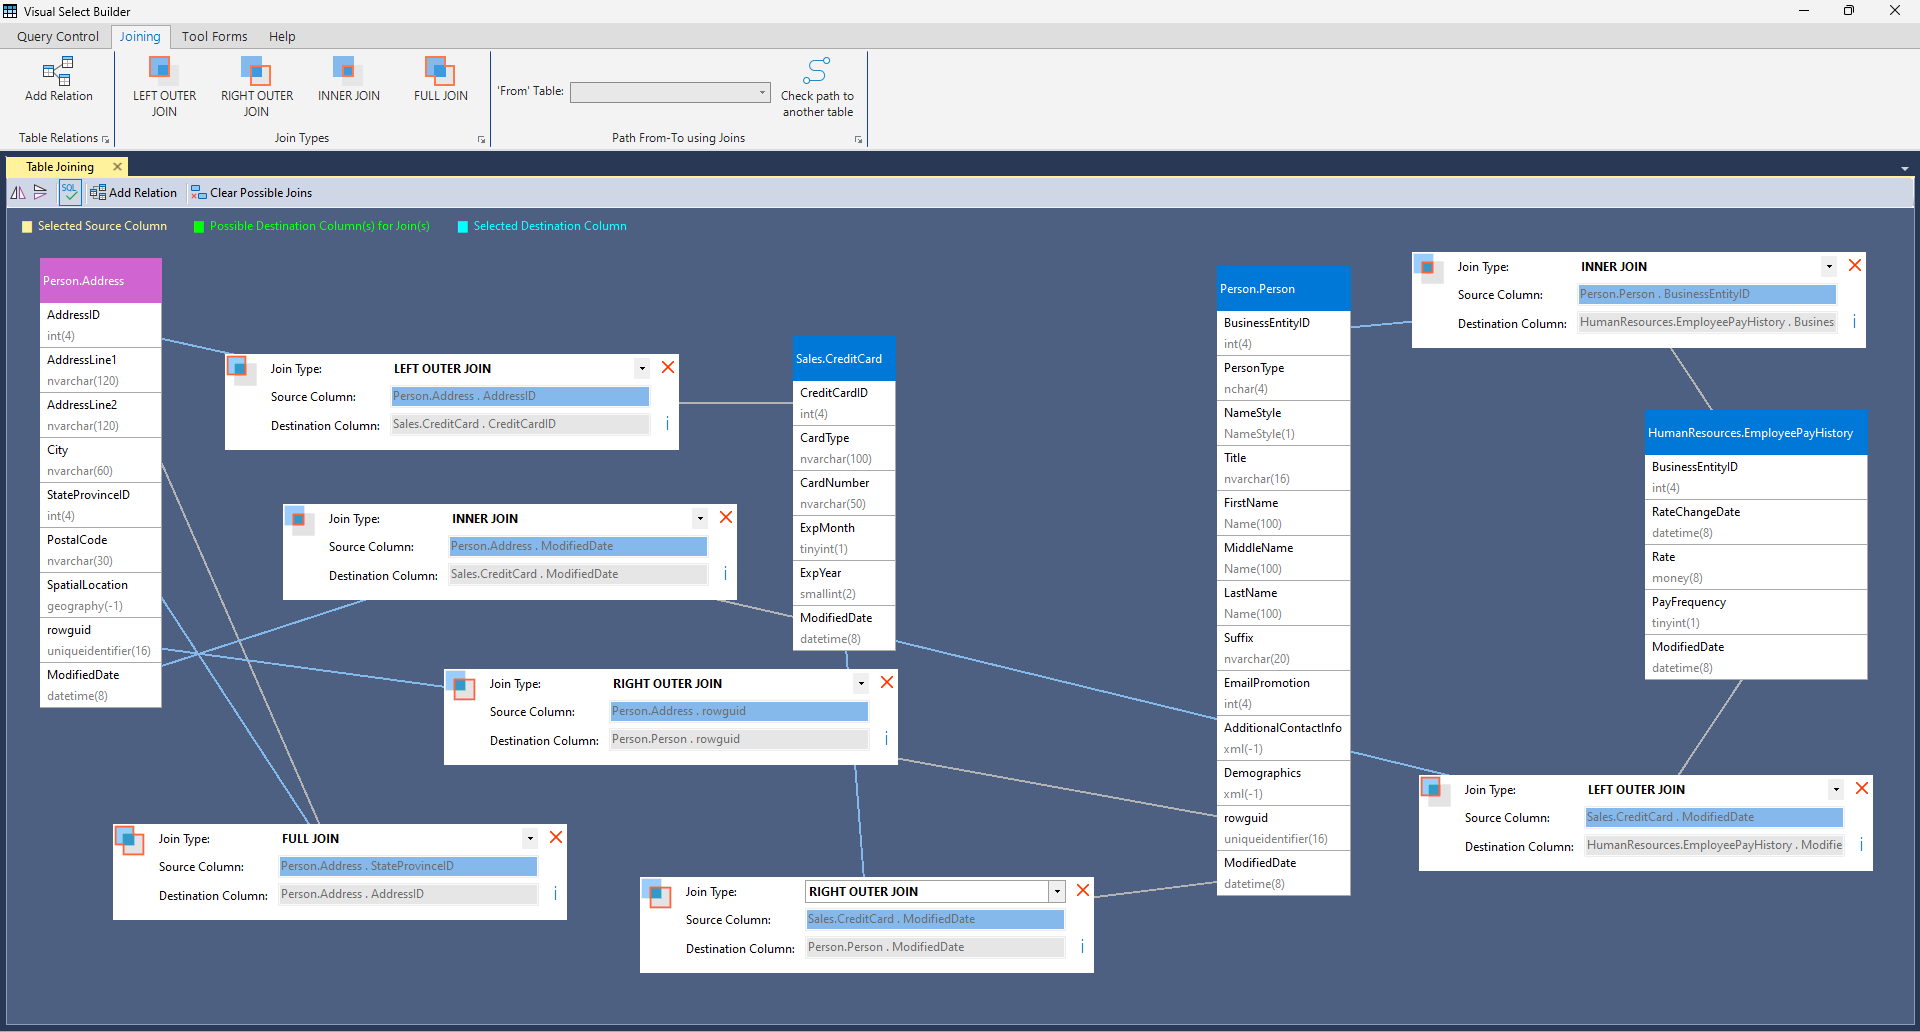Click green Possible Destination Column swatch
1920x1032 pixels.
tap(199, 227)
